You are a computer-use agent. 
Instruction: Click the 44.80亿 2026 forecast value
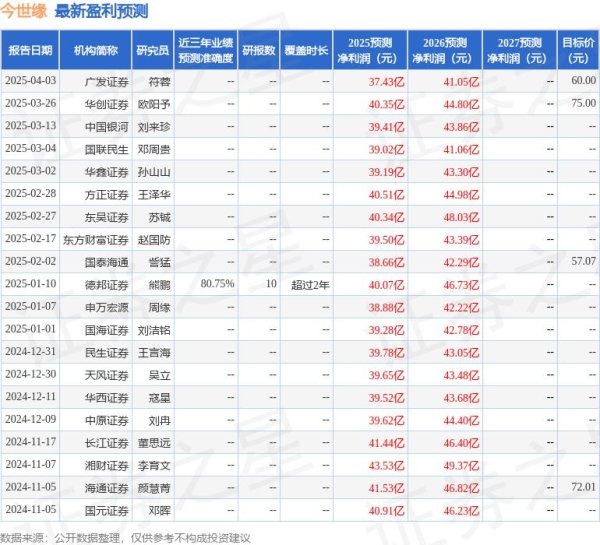461,104
